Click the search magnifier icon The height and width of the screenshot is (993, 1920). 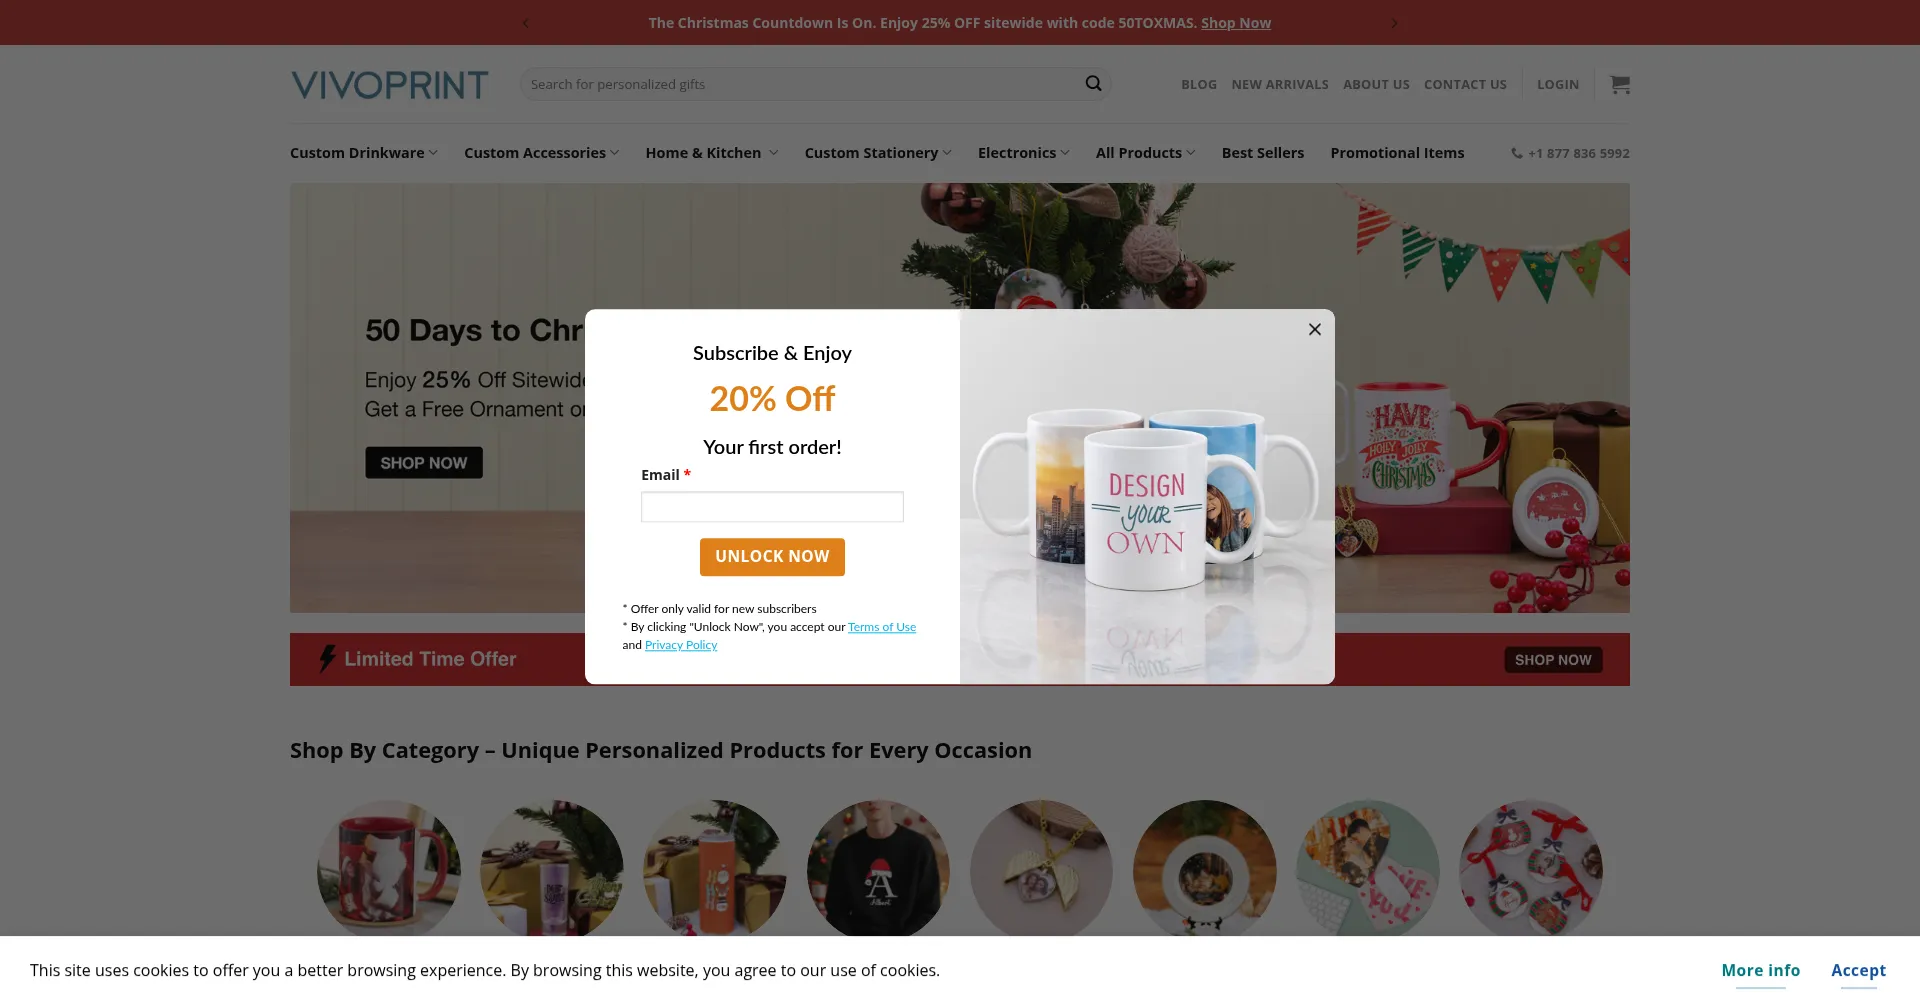tap(1093, 84)
